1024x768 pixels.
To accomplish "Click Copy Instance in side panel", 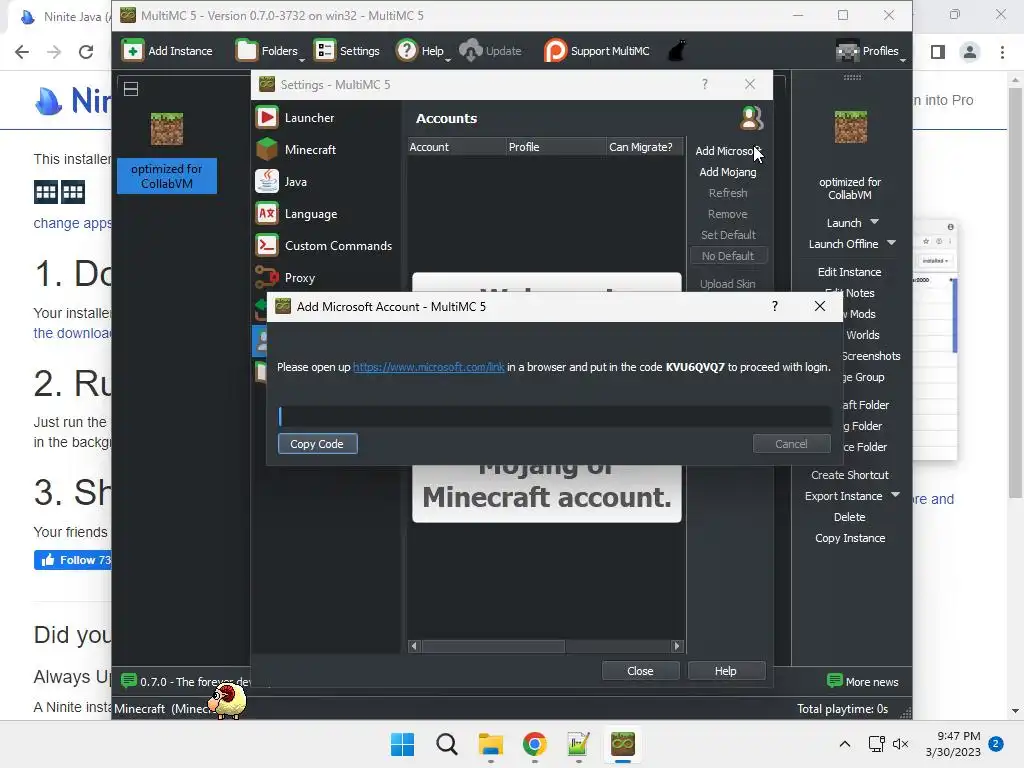I will pos(849,538).
